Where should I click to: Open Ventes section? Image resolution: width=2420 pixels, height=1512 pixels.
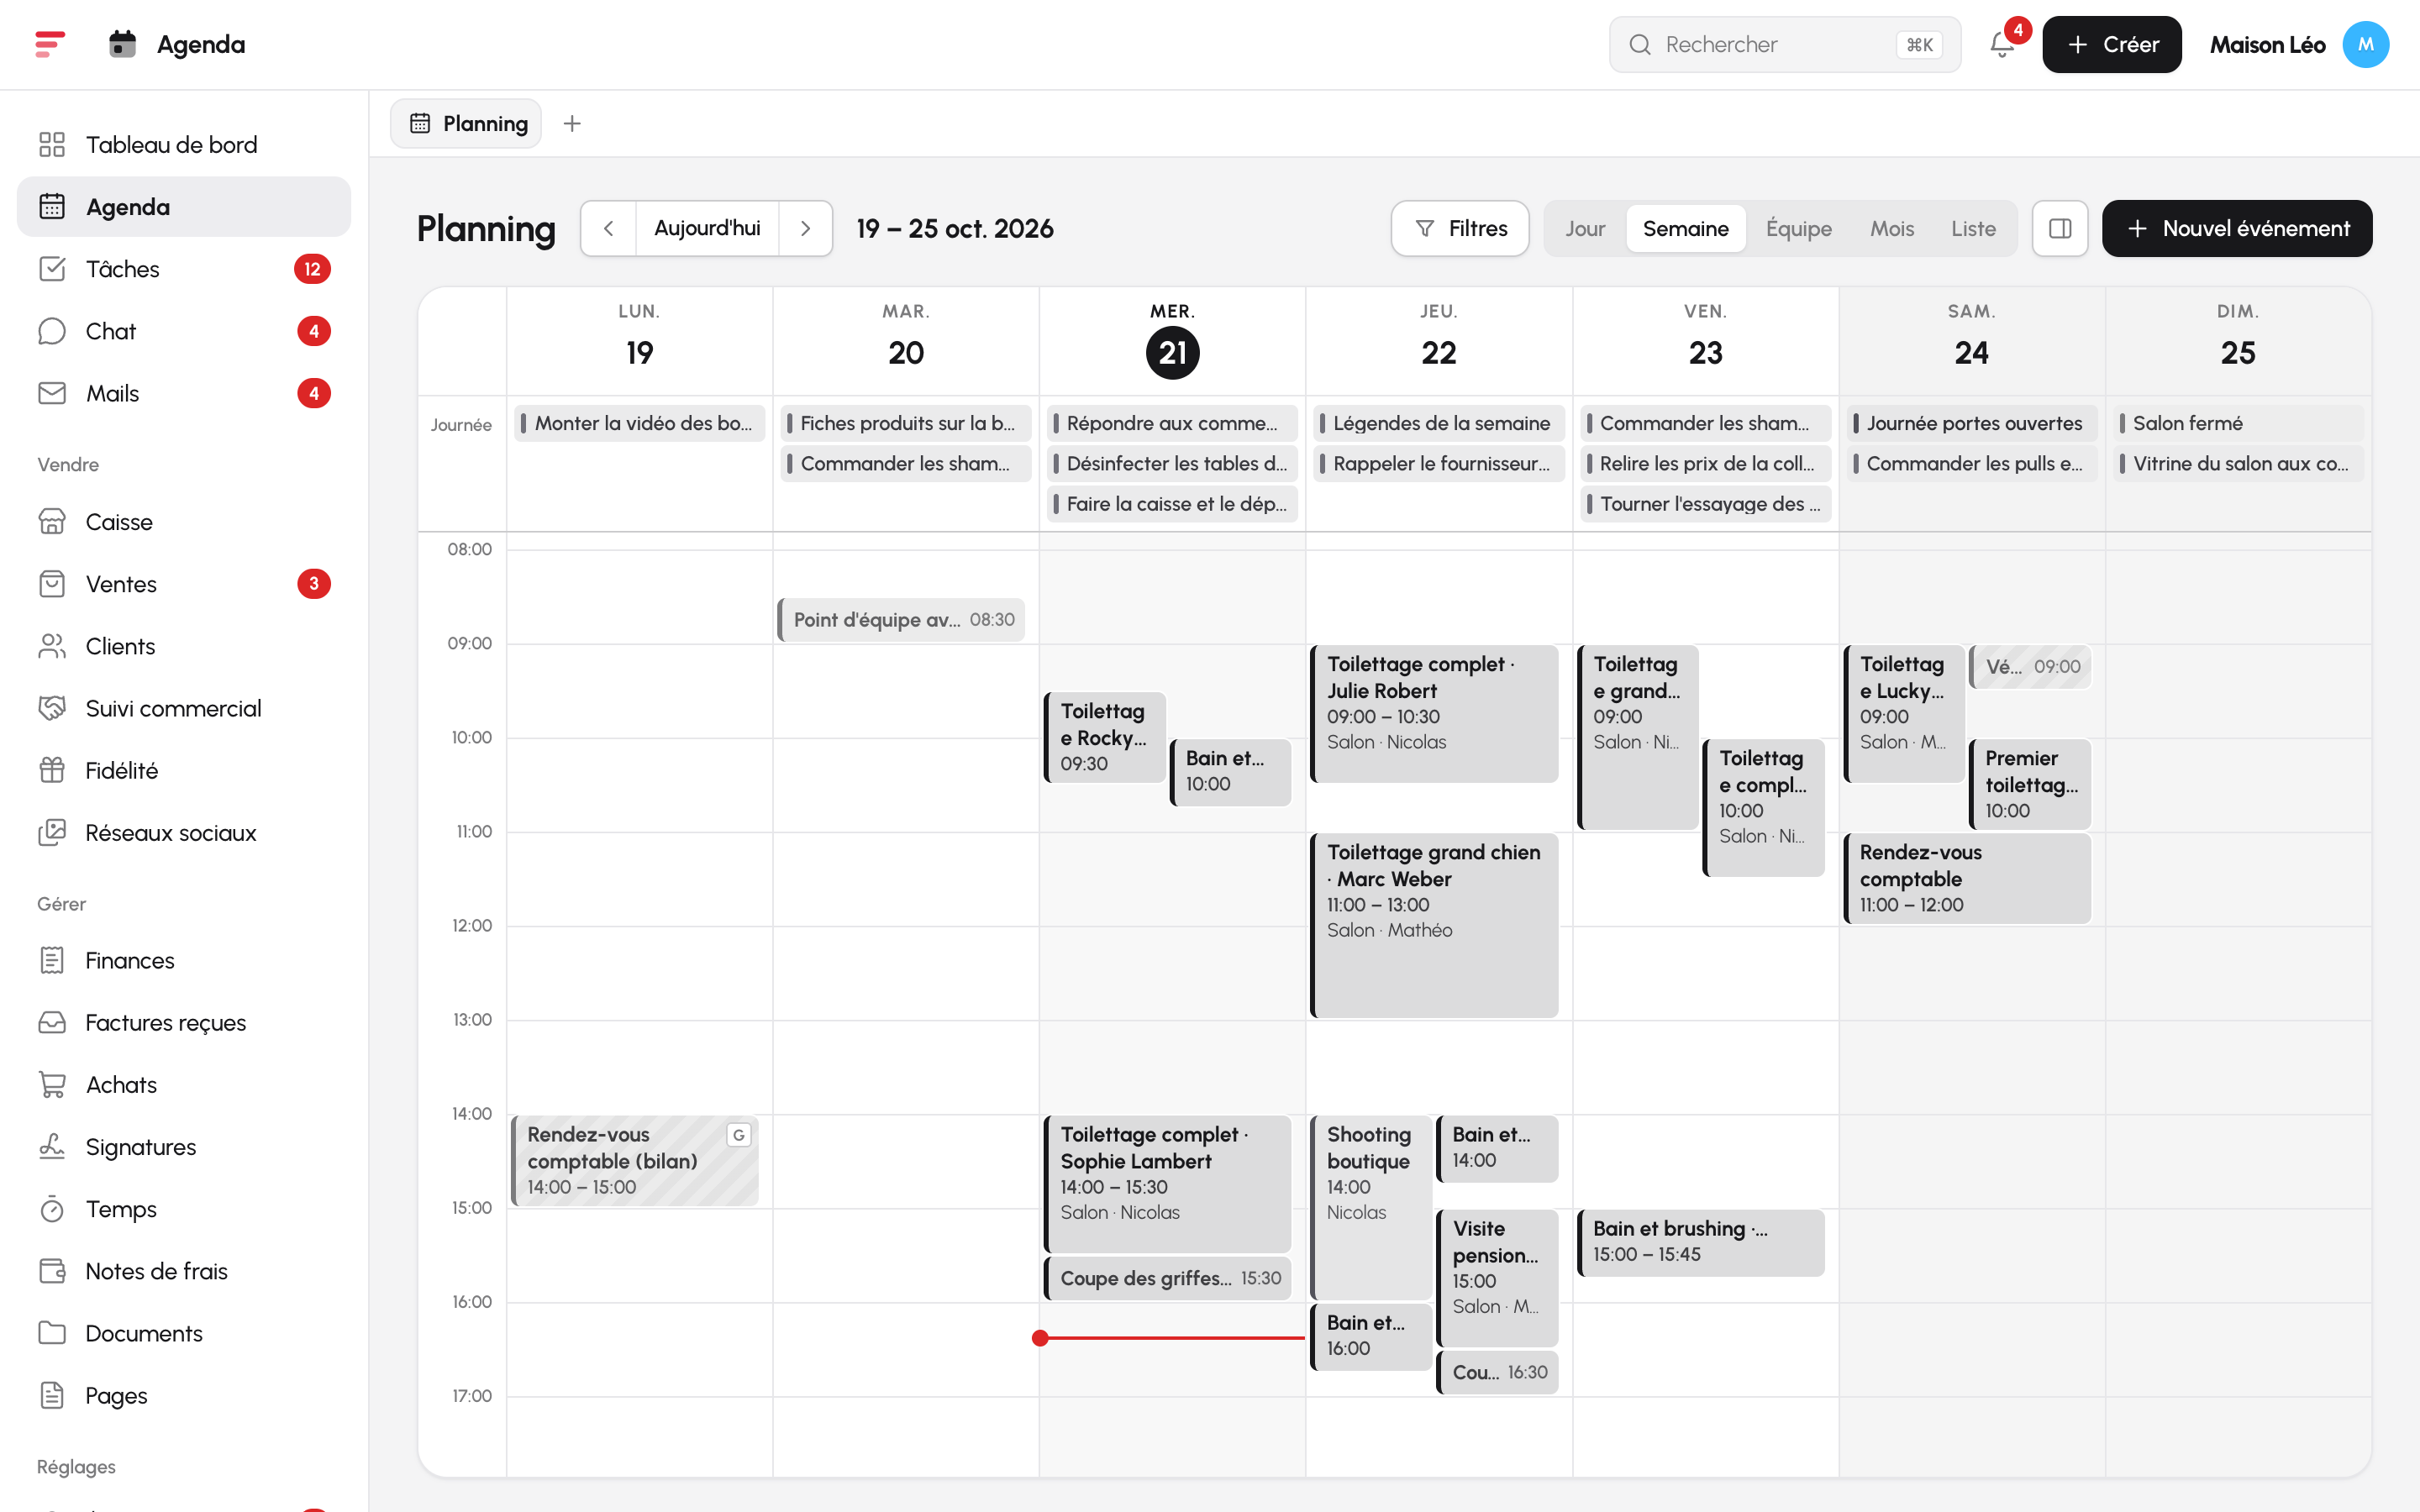tap(184, 584)
